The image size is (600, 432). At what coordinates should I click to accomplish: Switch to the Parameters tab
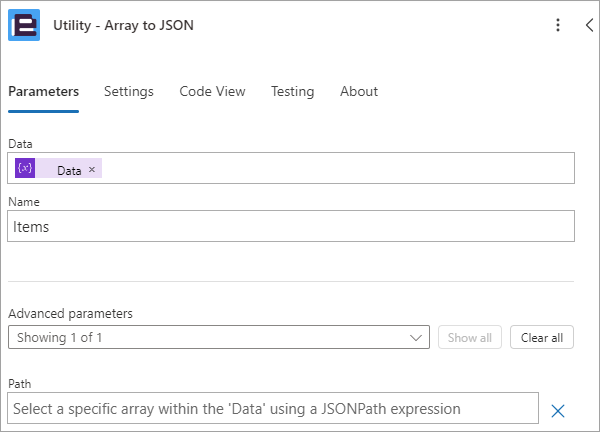43,91
